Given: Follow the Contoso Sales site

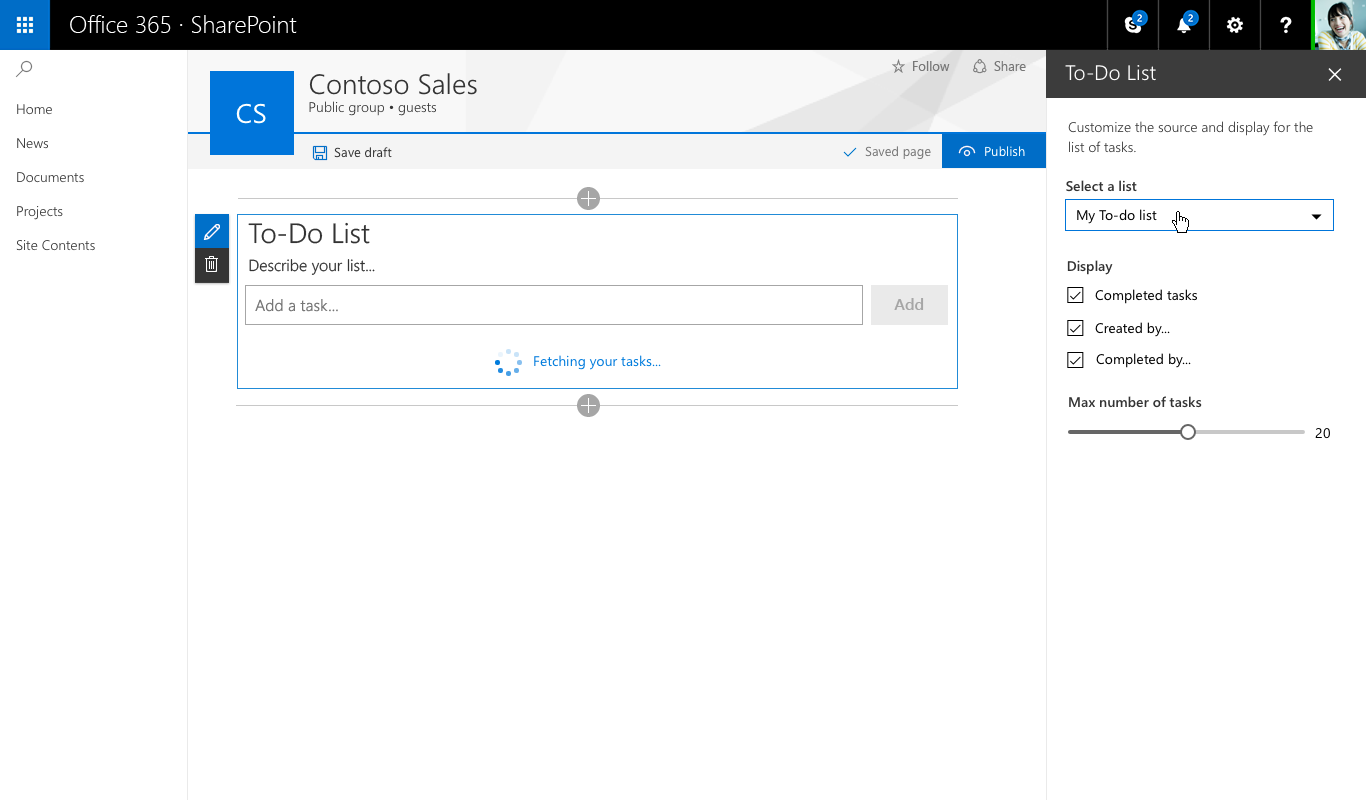Looking at the screenshot, I should 921,66.
